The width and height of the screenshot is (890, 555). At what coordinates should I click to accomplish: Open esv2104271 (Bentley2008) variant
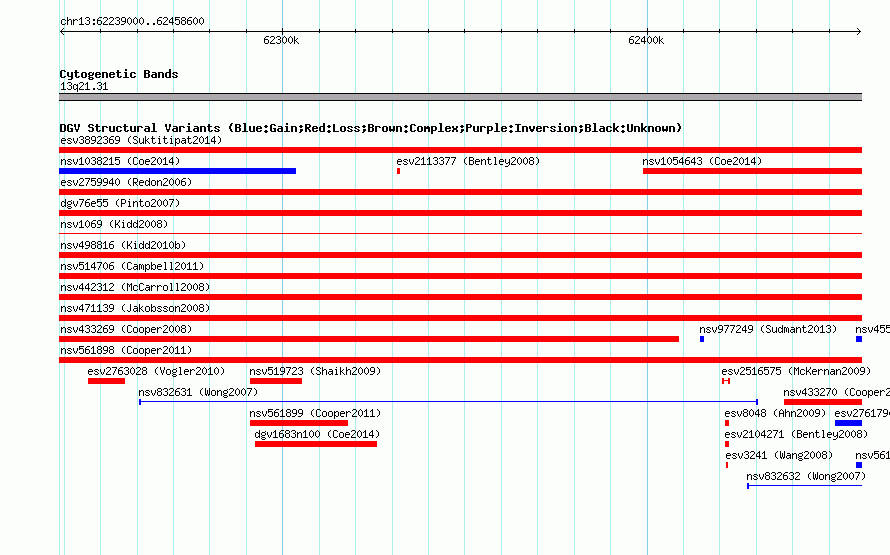click(796, 434)
